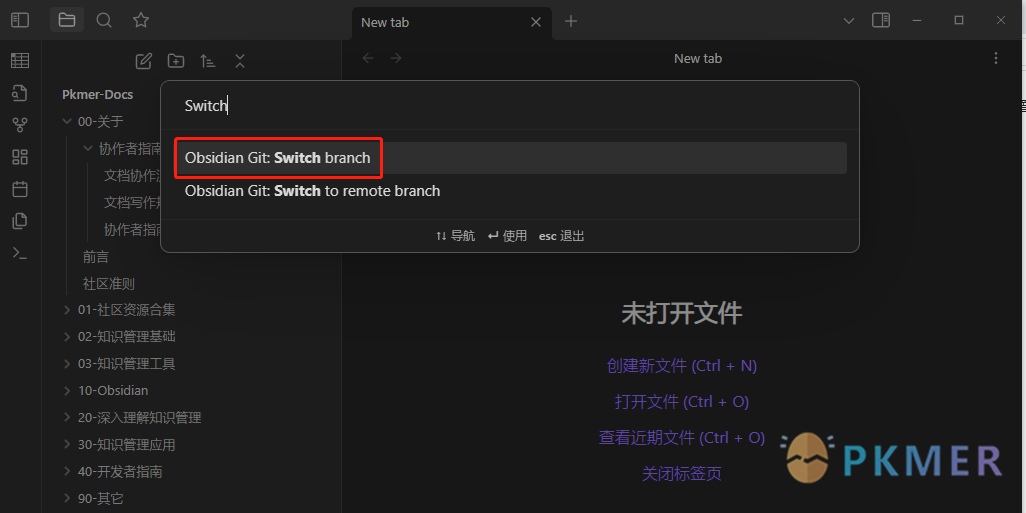Open the 前言 note
Screen dimensions: 1026x513
click(x=96, y=256)
